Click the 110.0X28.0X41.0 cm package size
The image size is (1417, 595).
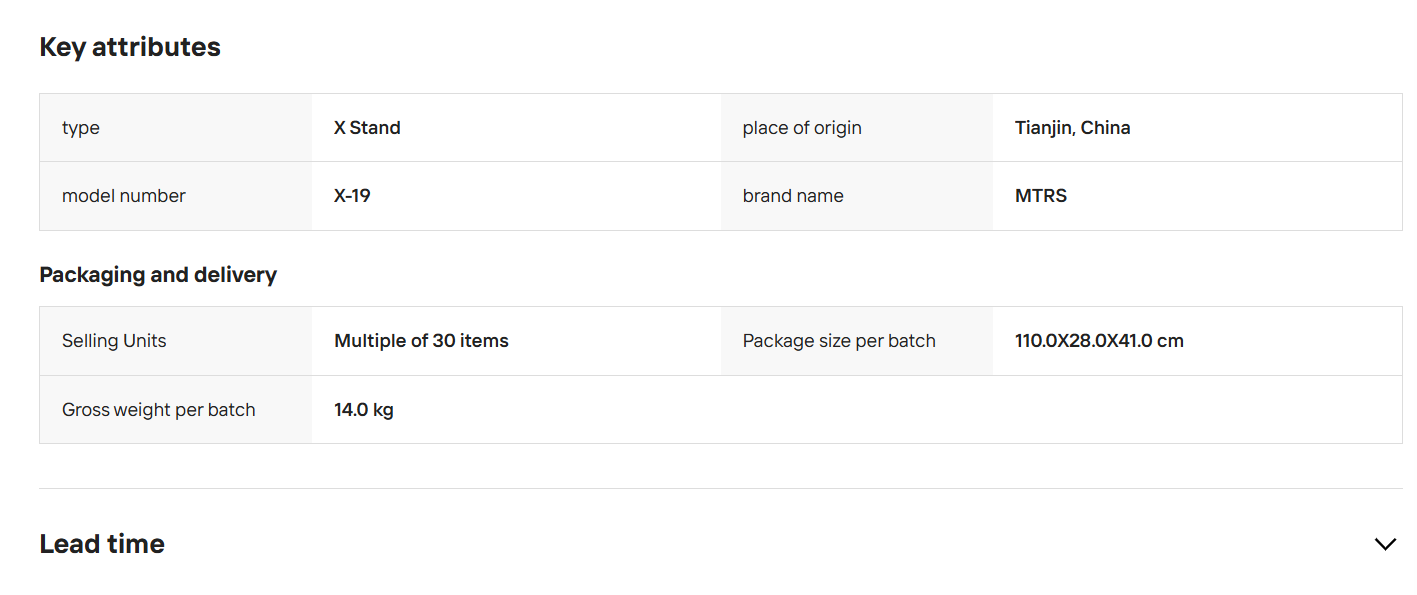click(1099, 341)
